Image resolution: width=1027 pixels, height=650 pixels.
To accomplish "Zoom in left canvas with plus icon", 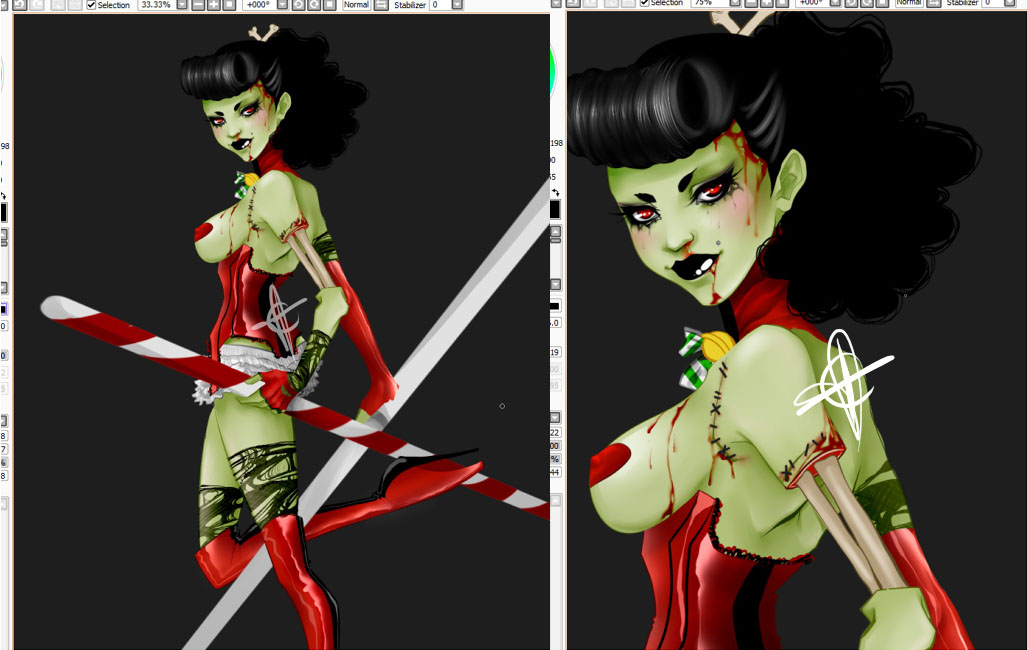I will click(214, 5).
